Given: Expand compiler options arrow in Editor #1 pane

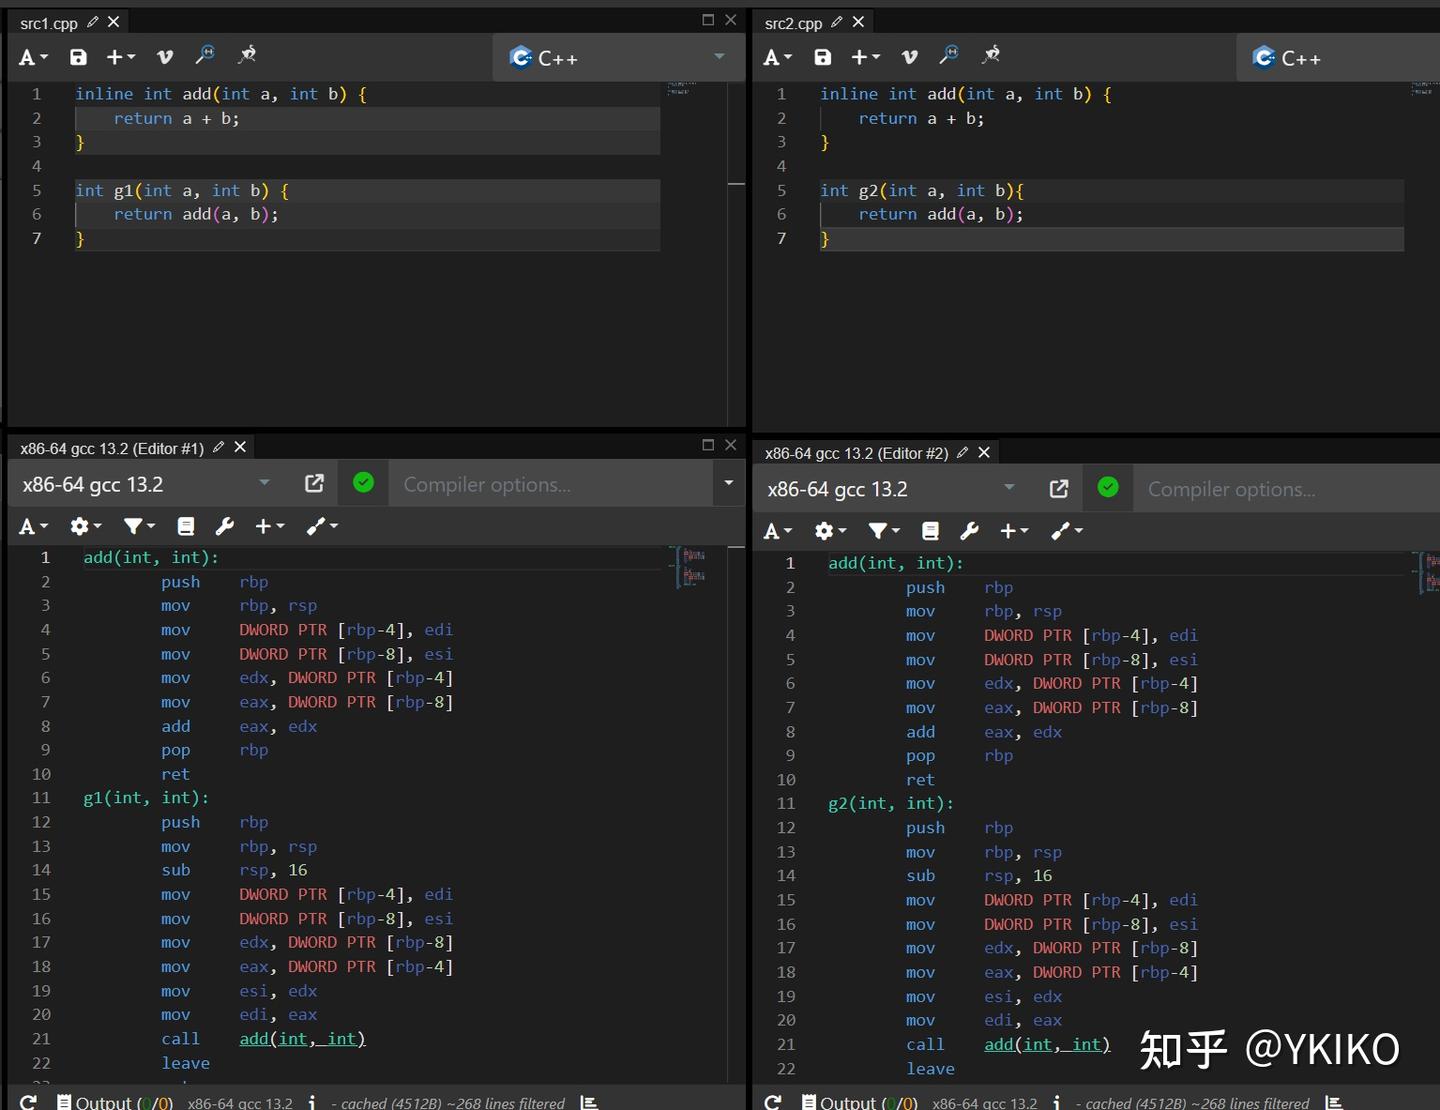Looking at the screenshot, I should pyautogui.click(x=728, y=483).
